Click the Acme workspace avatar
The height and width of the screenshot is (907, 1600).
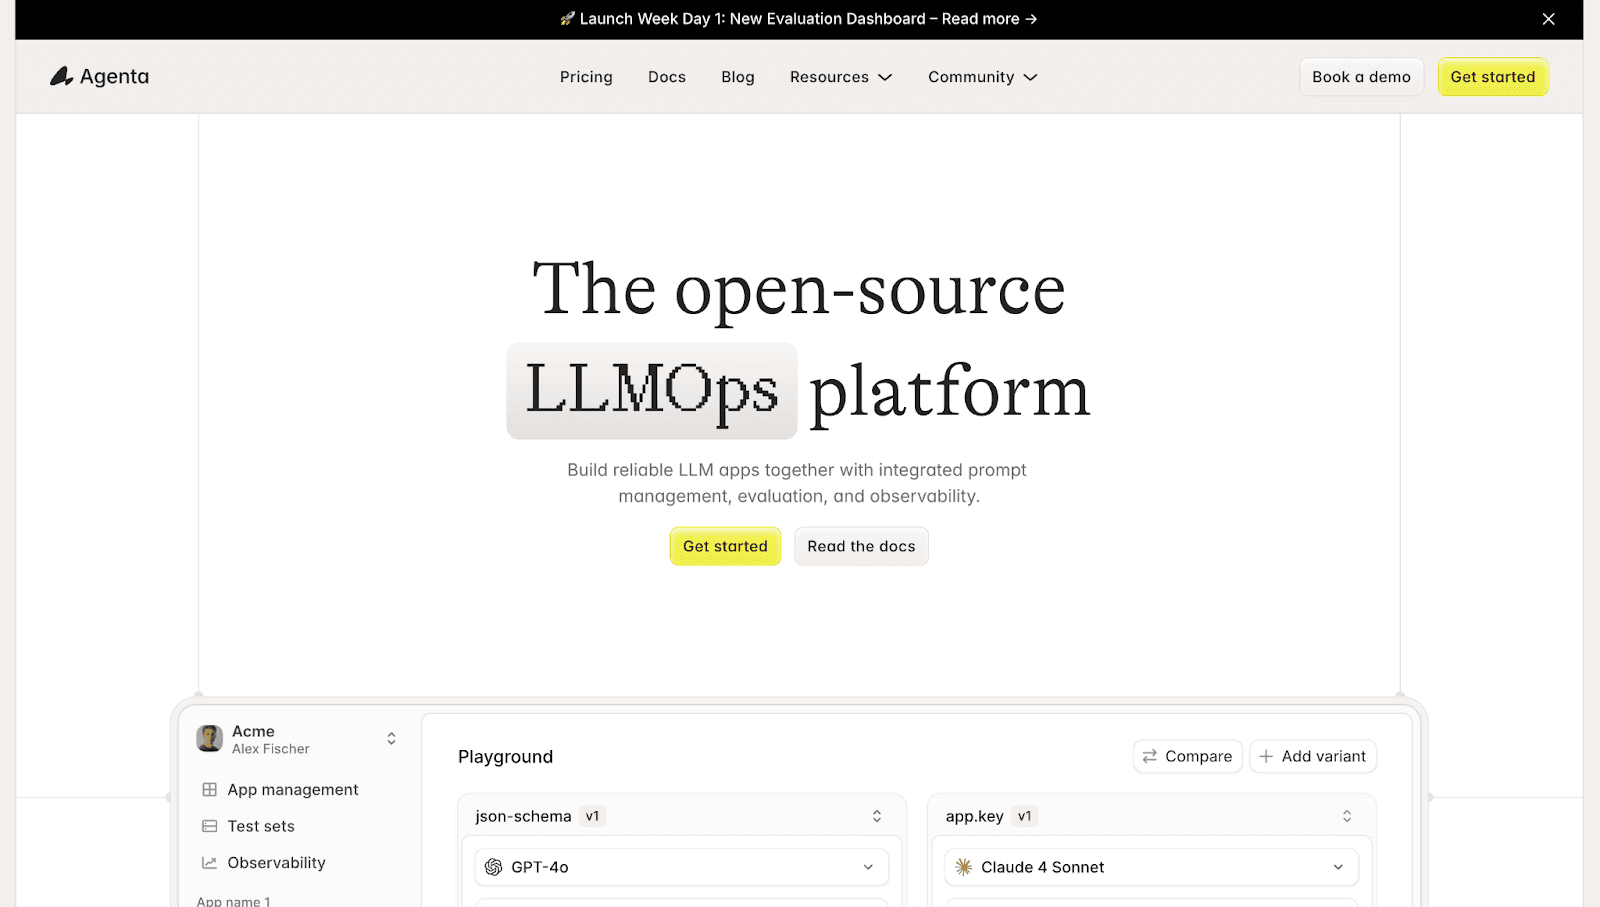(210, 739)
